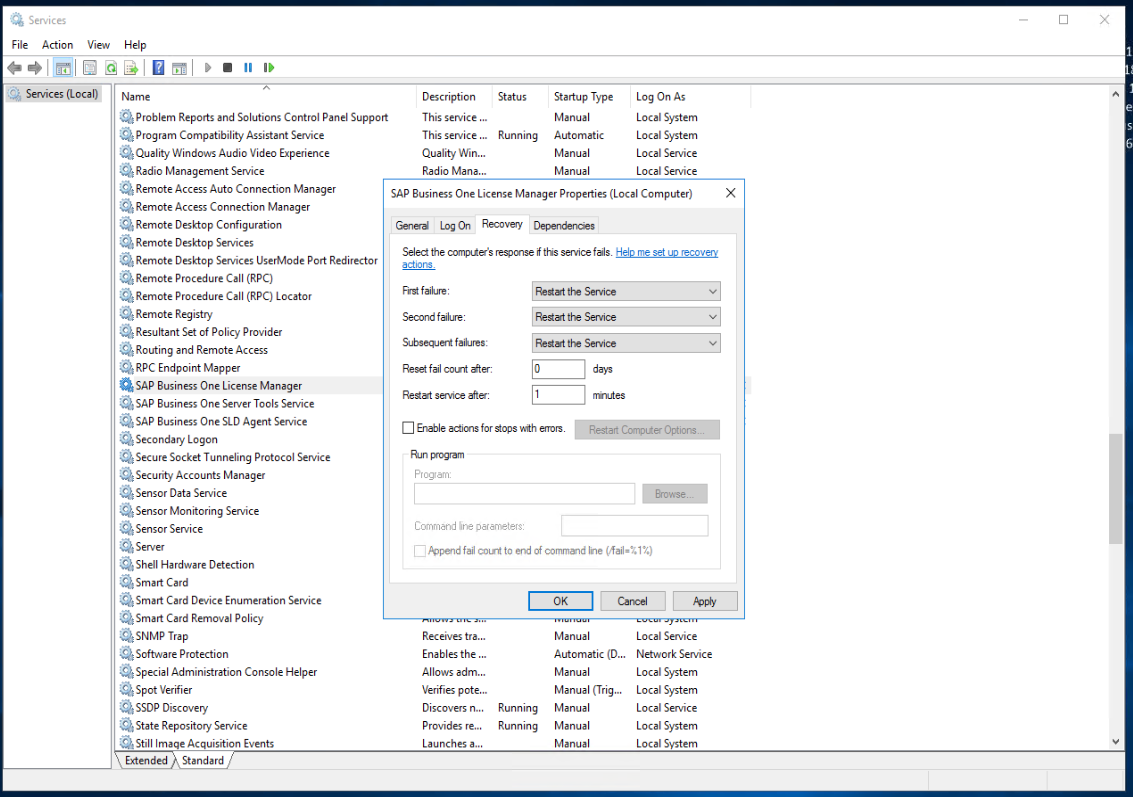Image resolution: width=1133 pixels, height=797 pixels.
Task: Open the View menu
Action: [x=98, y=45]
